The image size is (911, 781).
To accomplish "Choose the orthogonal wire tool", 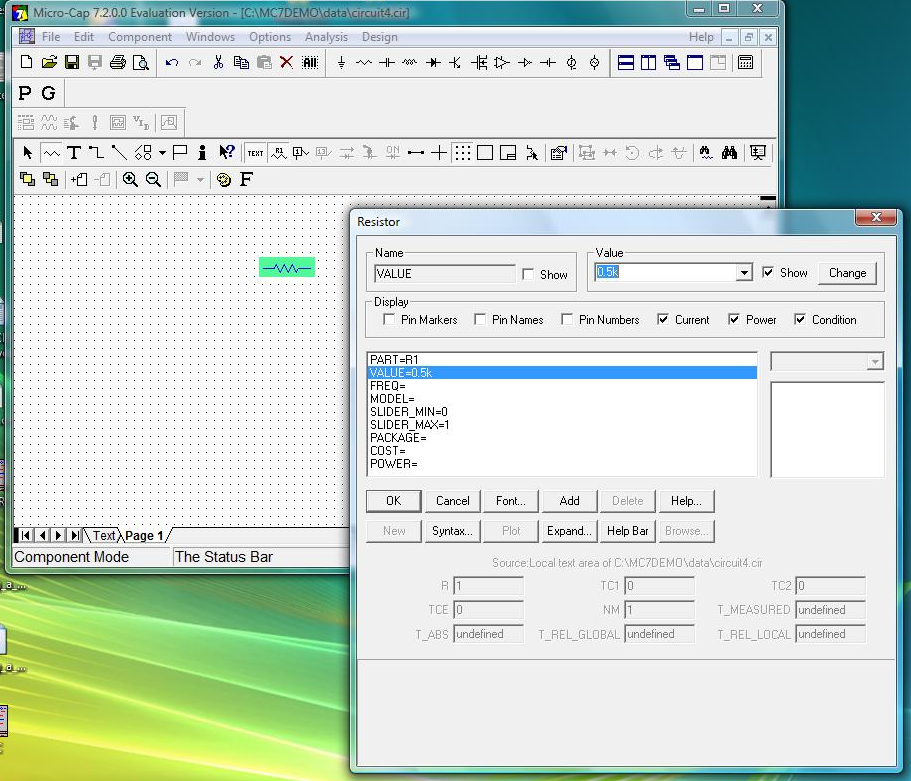I will (96, 153).
